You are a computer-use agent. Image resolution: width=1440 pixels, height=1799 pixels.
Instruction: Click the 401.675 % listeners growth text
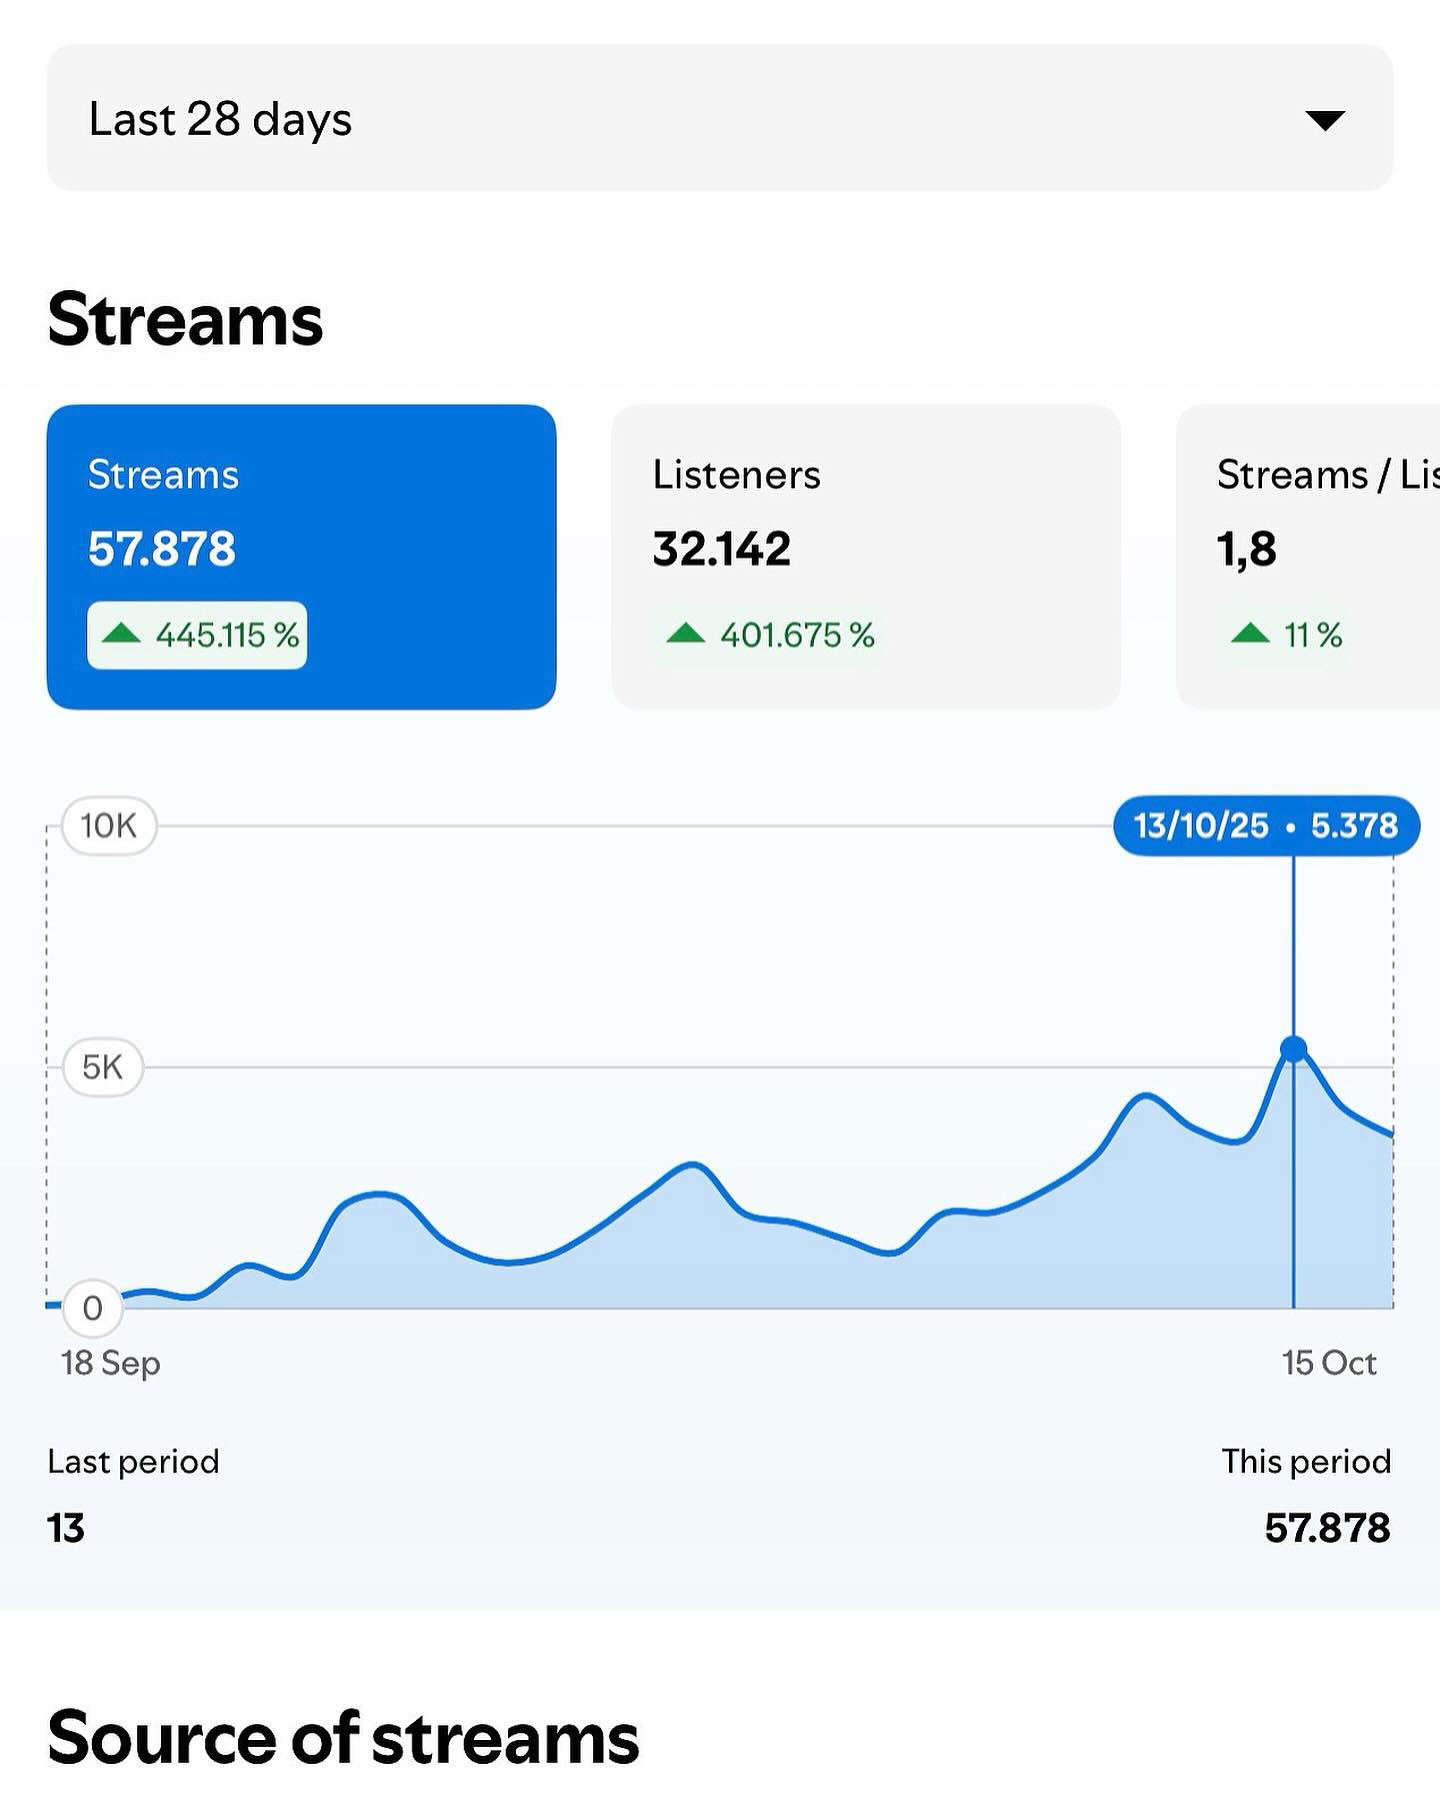pyautogui.click(x=798, y=635)
